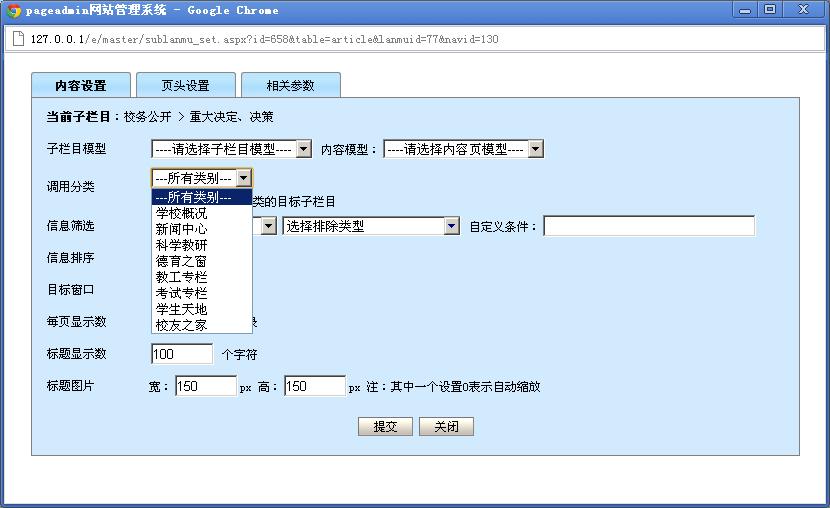Image resolution: width=830 pixels, height=508 pixels.
Task: Select the 内容设置 tab
Action: 80,86
